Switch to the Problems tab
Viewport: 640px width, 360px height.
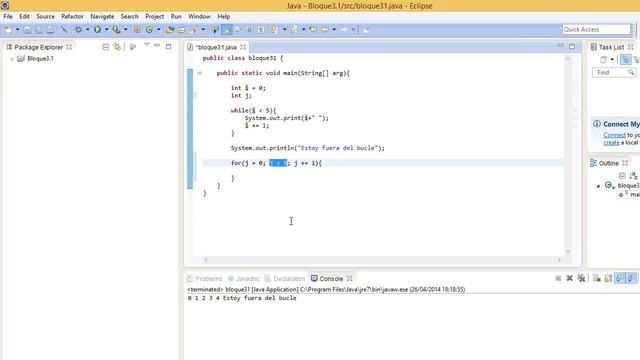point(204,278)
